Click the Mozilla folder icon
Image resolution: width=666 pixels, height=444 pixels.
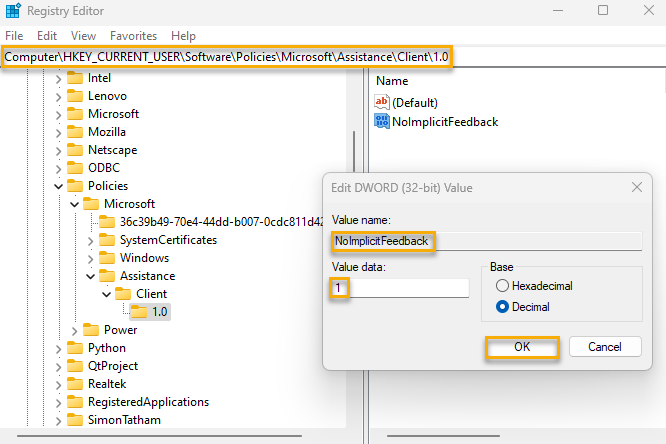pos(75,132)
